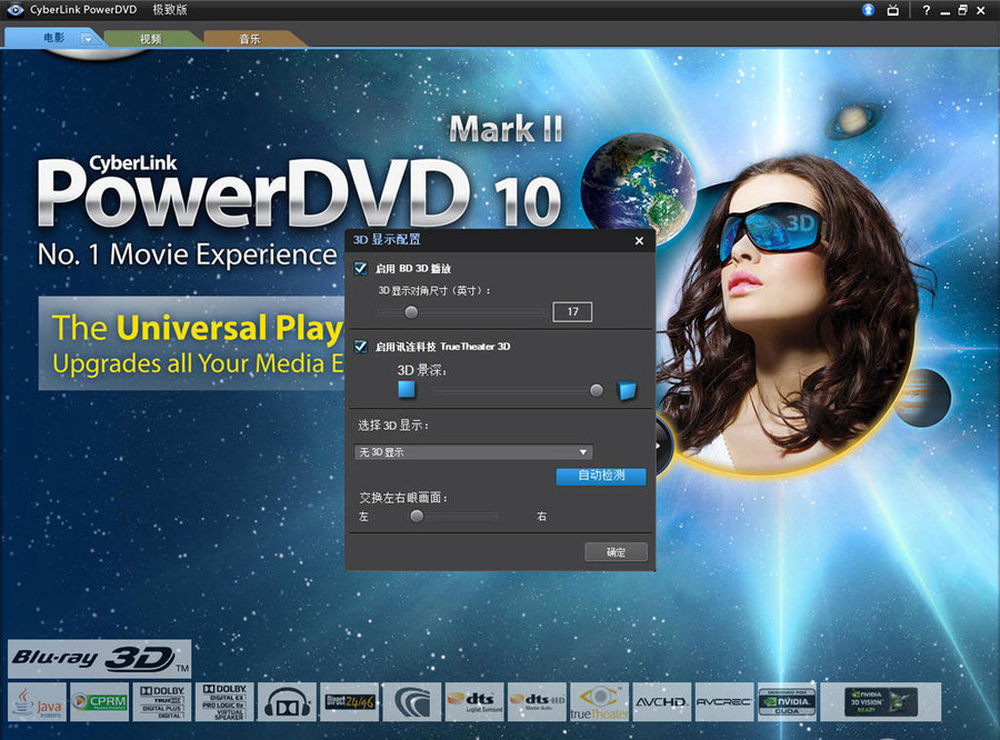The width and height of the screenshot is (1000, 740).
Task: Click the 左 label of the eye swap slider
Action: (x=364, y=516)
